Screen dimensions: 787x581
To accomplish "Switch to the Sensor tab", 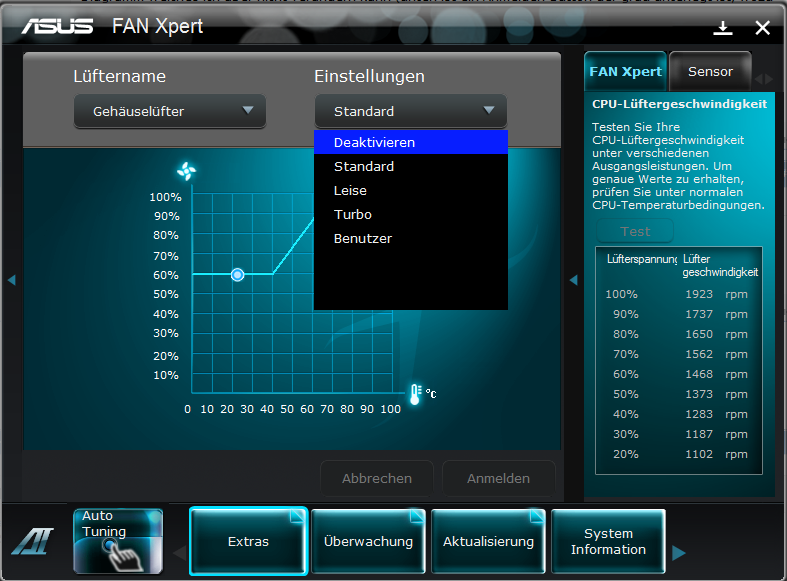I will point(710,71).
